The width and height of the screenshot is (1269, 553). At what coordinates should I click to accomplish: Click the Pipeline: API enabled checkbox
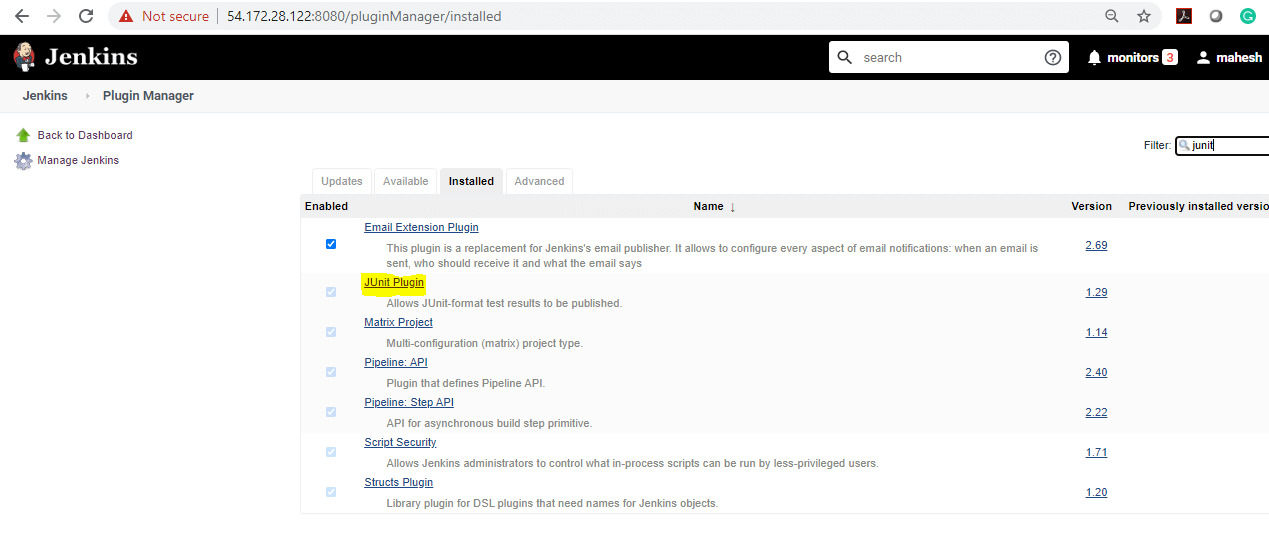331,372
